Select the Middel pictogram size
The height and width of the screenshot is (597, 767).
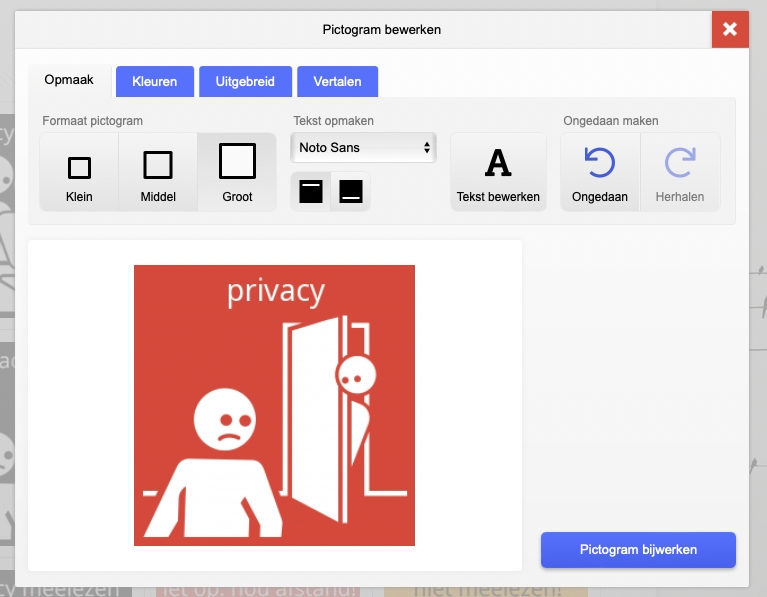tap(158, 172)
